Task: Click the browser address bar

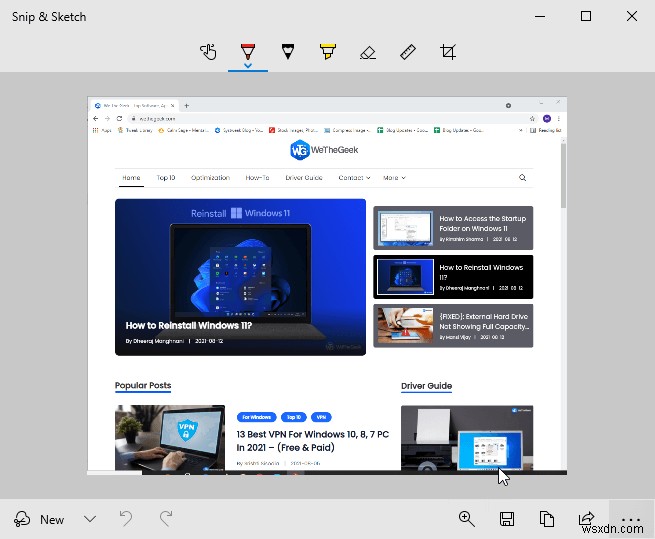Action: pos(326,119)
